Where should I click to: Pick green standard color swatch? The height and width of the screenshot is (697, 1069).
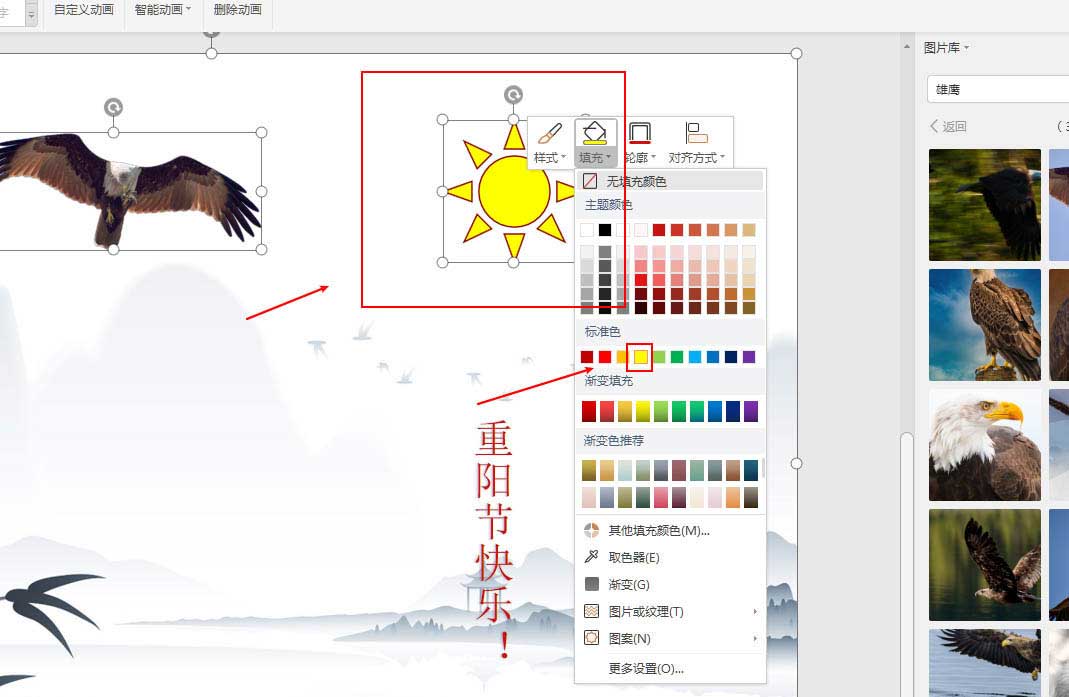click(677, 357)
